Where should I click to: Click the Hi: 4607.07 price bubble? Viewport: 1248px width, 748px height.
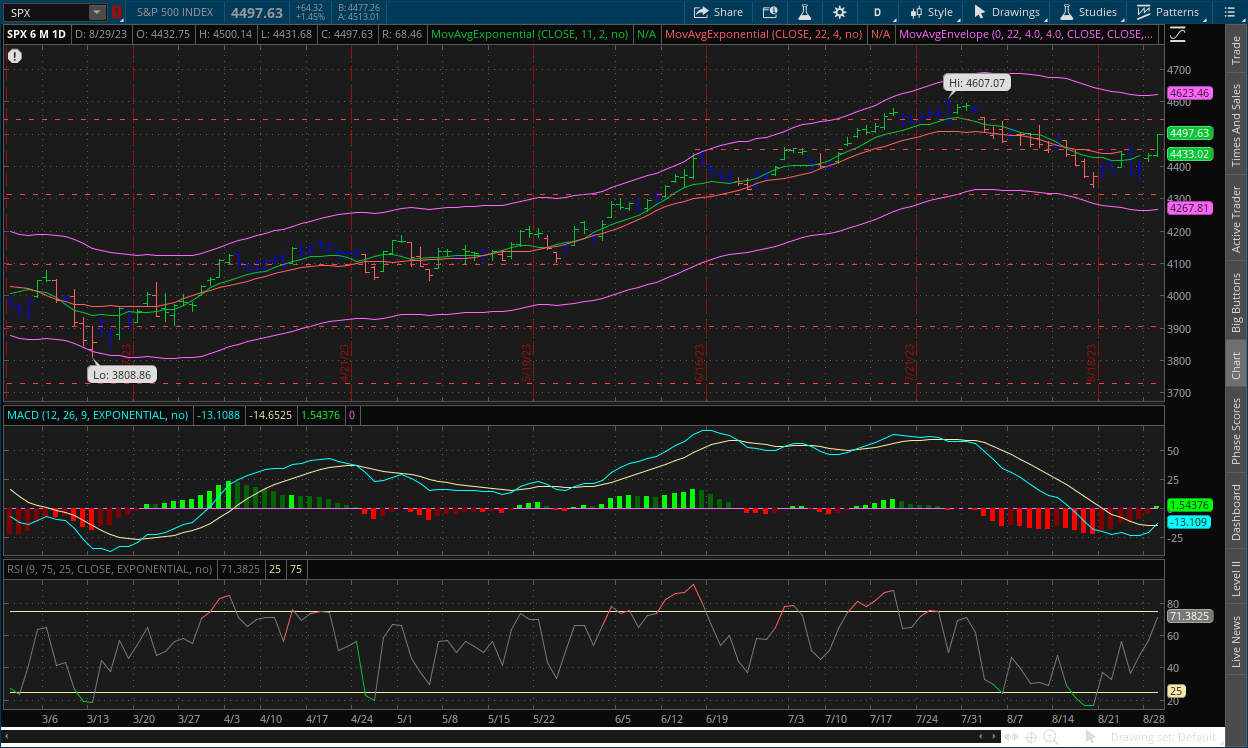[977, 84]
